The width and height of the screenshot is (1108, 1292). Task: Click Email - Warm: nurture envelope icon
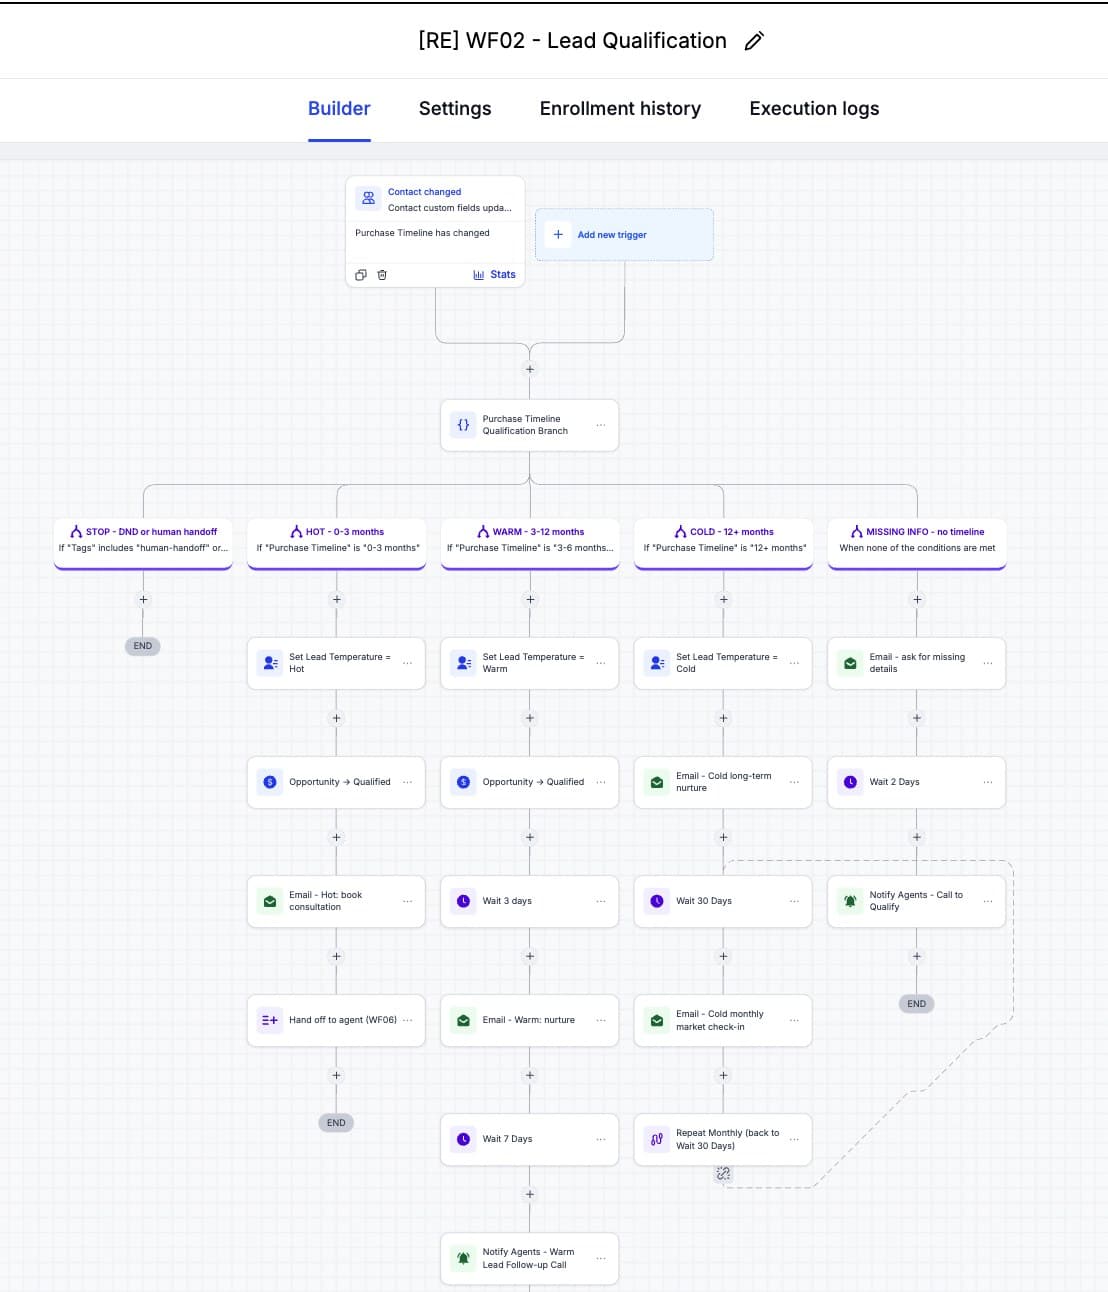463,1020
